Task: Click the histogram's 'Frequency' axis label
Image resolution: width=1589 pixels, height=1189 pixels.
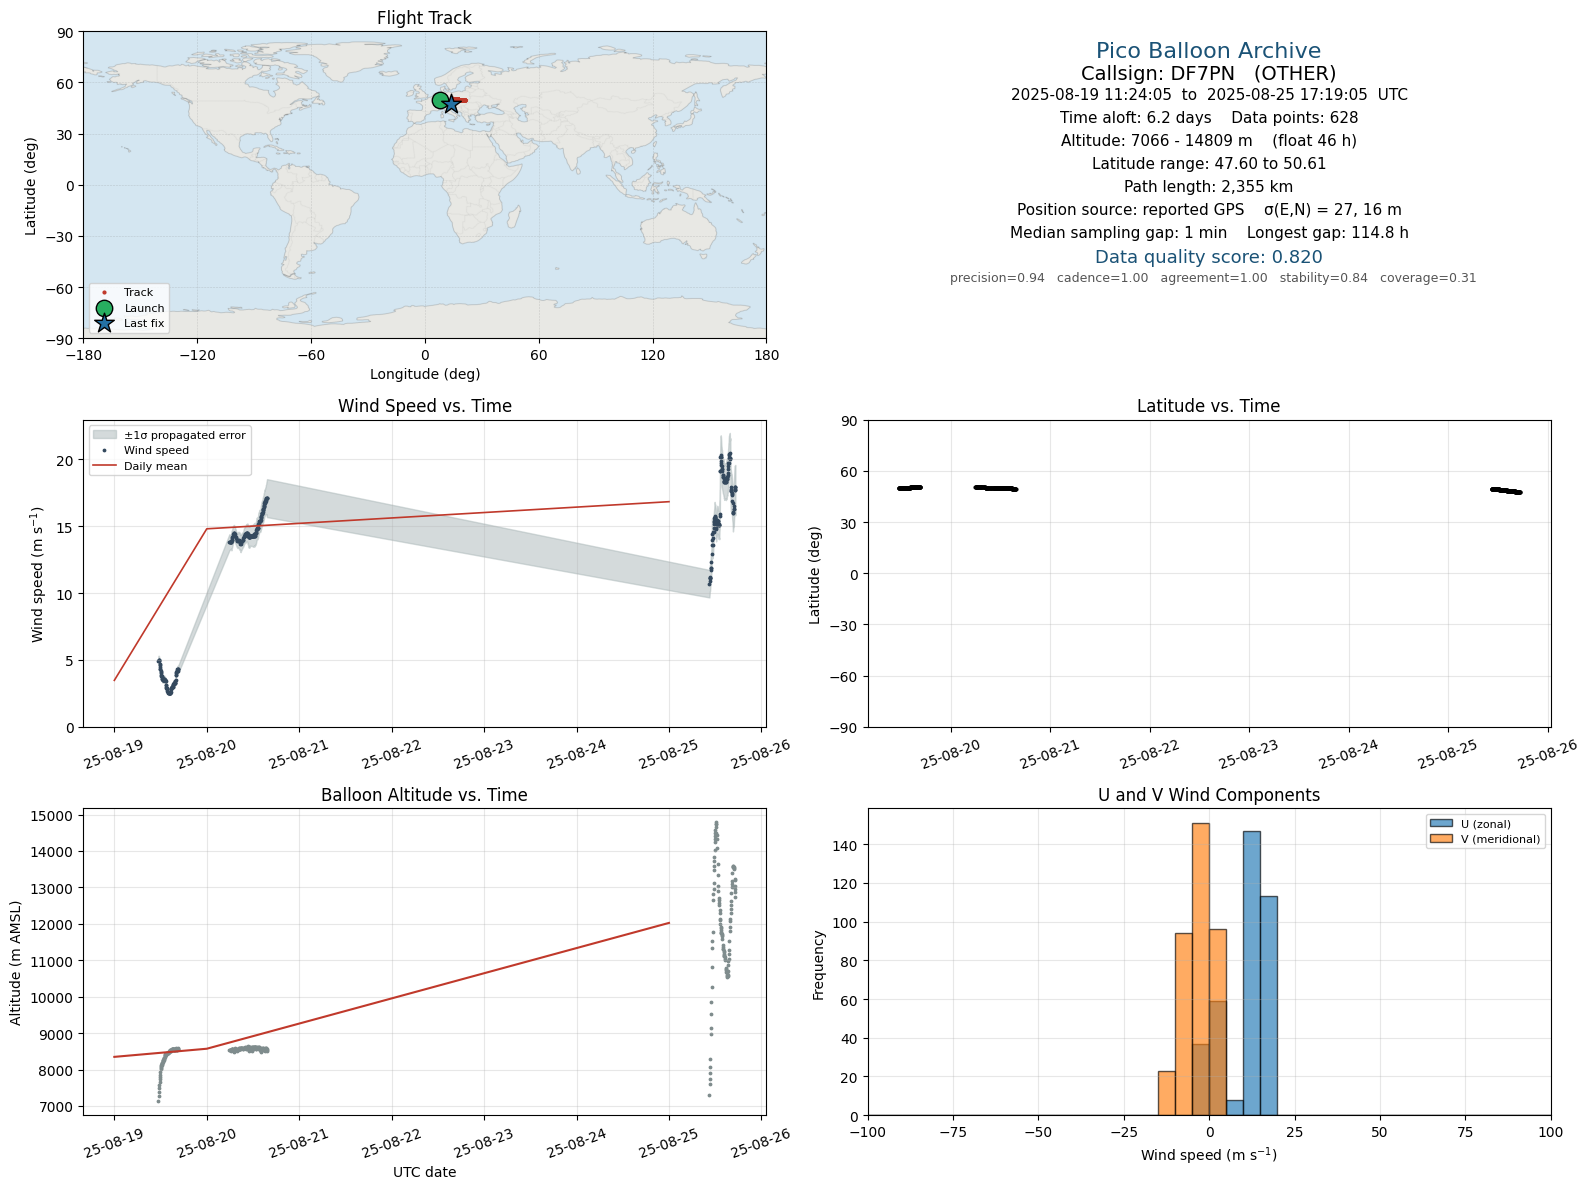Action: click(819, 965)
